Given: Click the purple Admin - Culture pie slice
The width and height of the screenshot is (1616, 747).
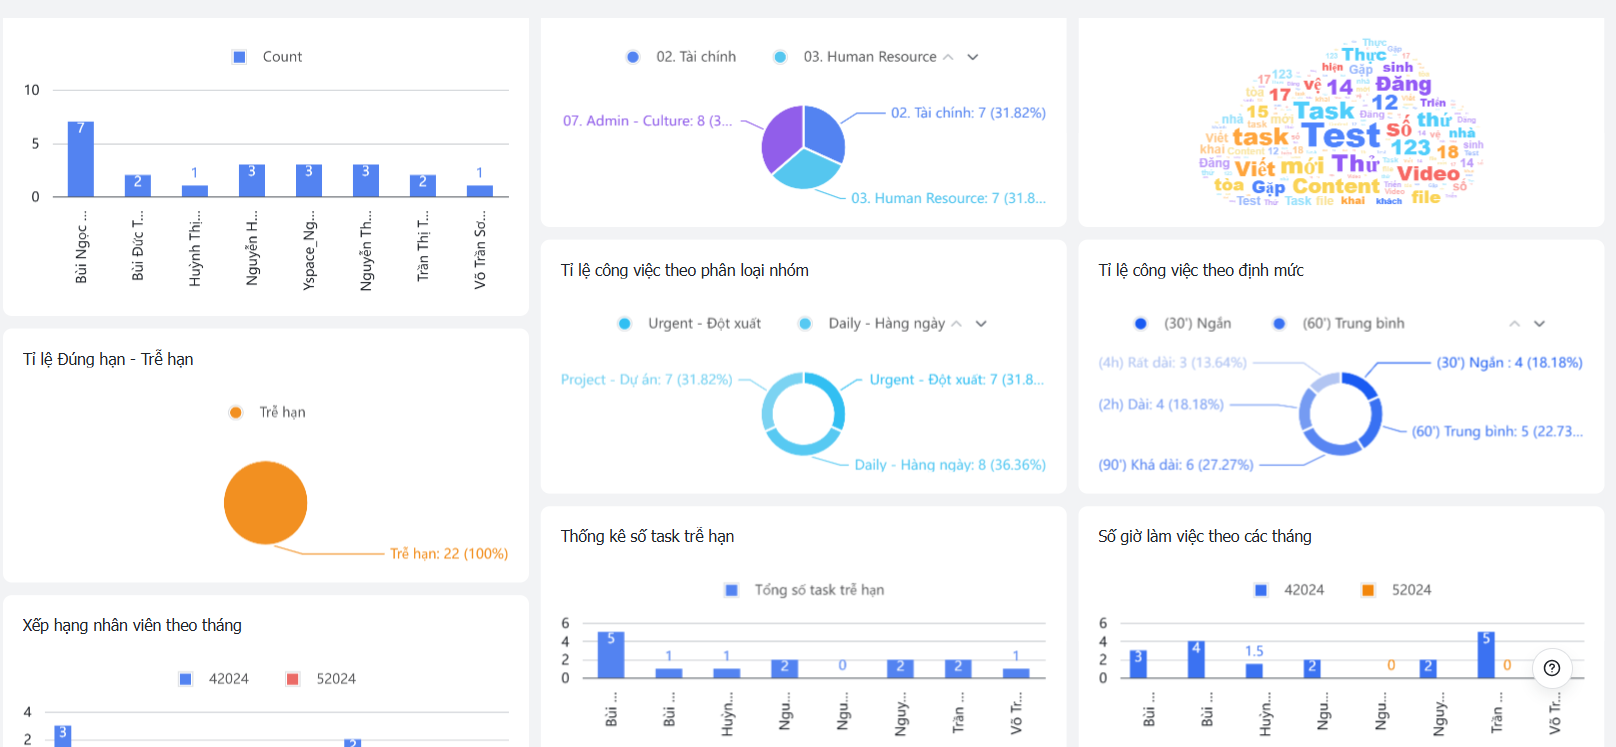Looking at the screenshot, I should pyautogui.click(x=781, y=140).
